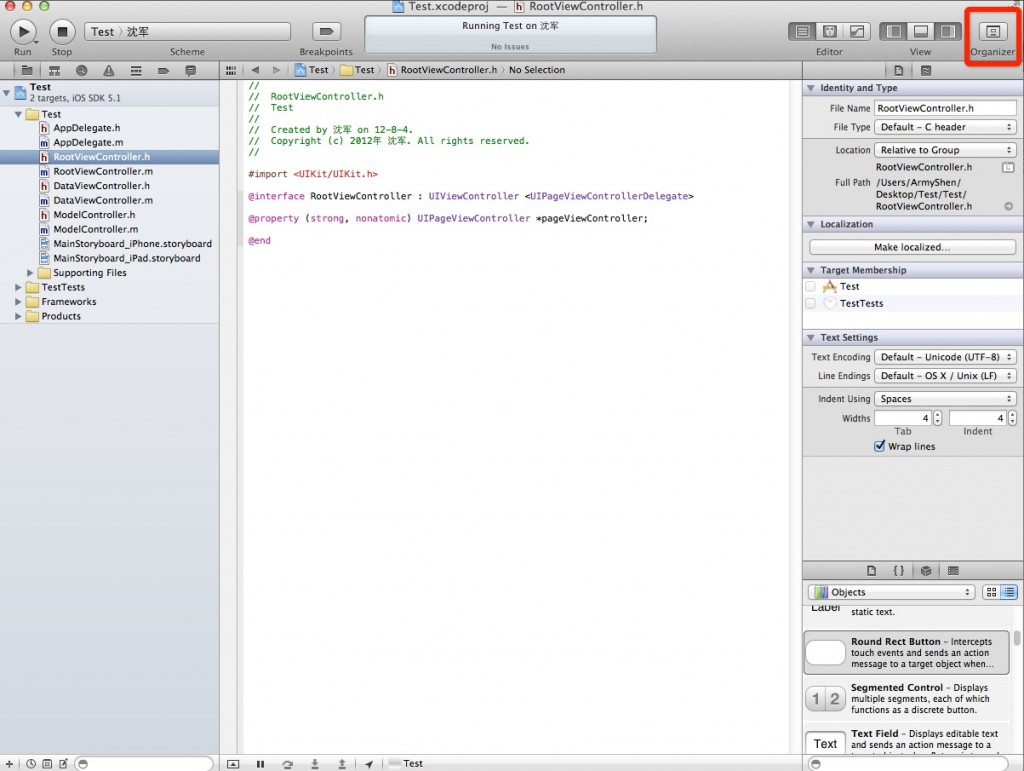Image resolution: width=1024 pixels, height=771 pixels.
Task: Click RootViewController.h in the jump bar
Action: [x=449, y=70]
